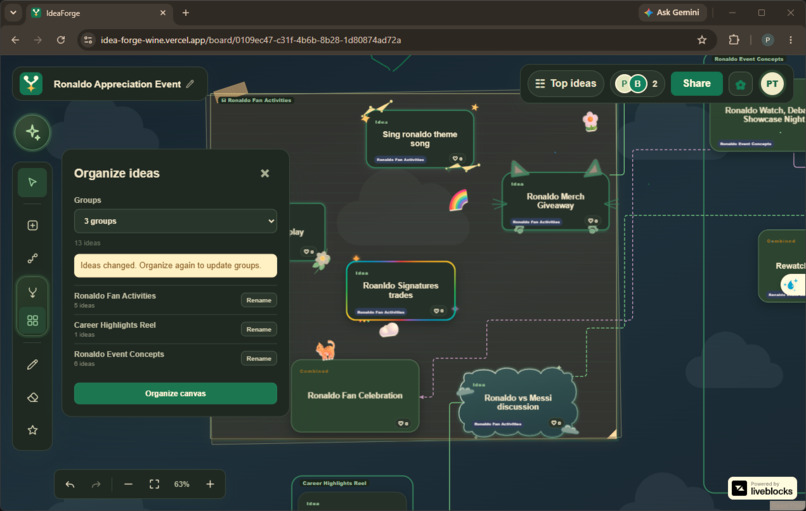Open the PT user profile avatar

(772, 84)
